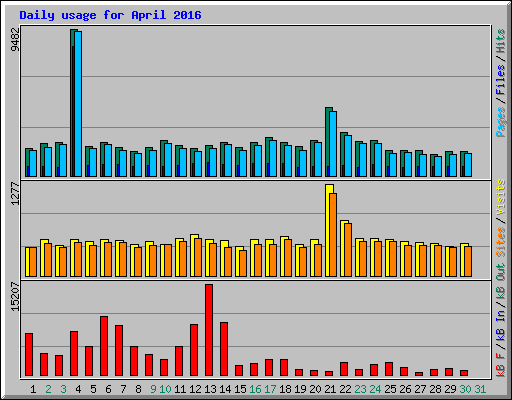512x400 pixels.
Task: Click the 'Sites' legend label
Action: click(x=501, y=242)
